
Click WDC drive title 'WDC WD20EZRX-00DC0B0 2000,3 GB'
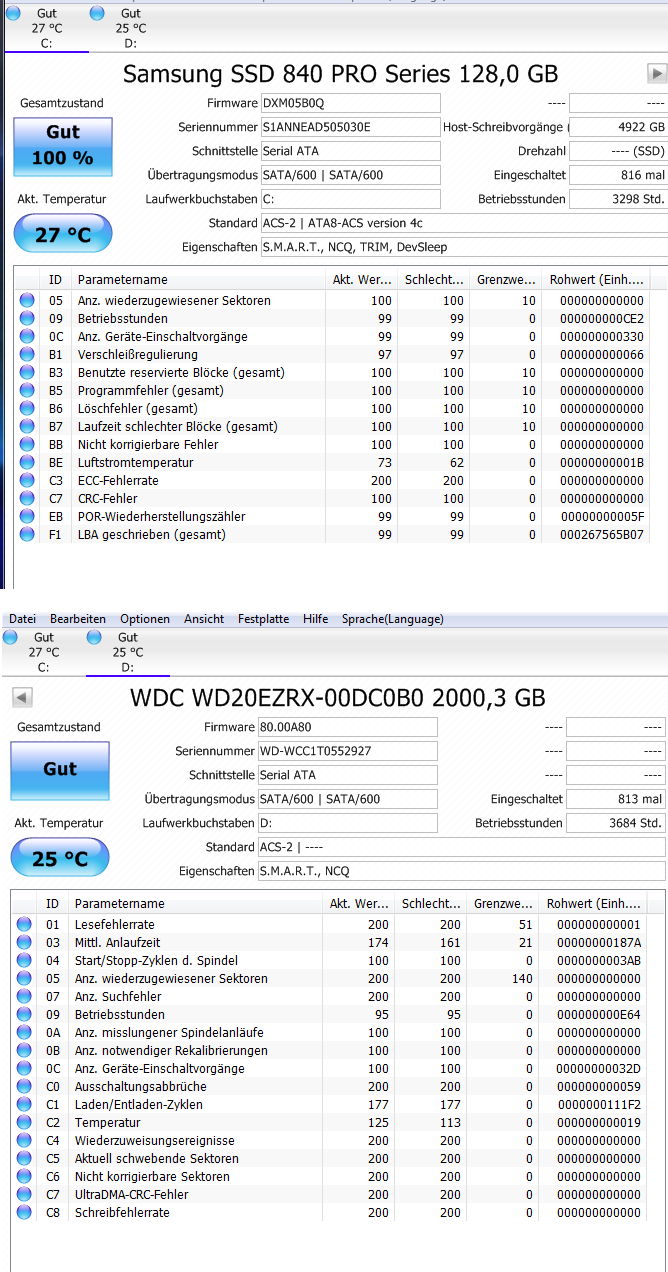click(x=338, y=697)
